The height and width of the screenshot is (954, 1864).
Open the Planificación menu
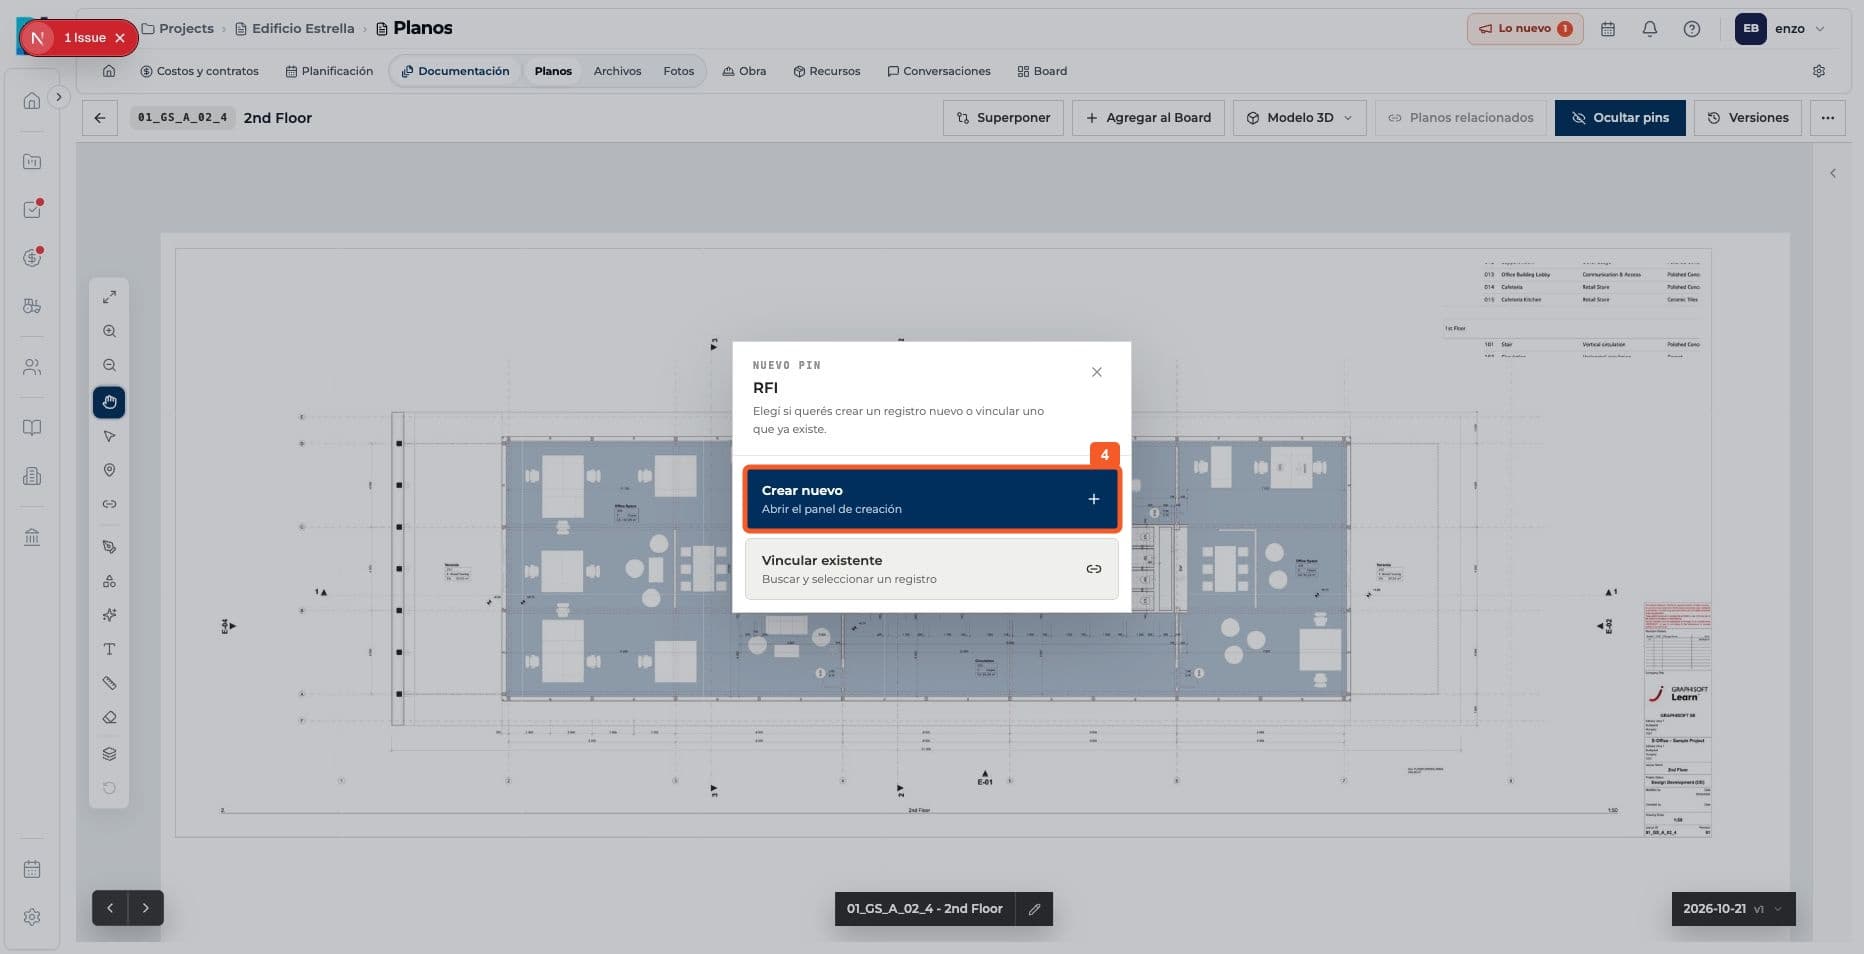(x=329, y=71)
